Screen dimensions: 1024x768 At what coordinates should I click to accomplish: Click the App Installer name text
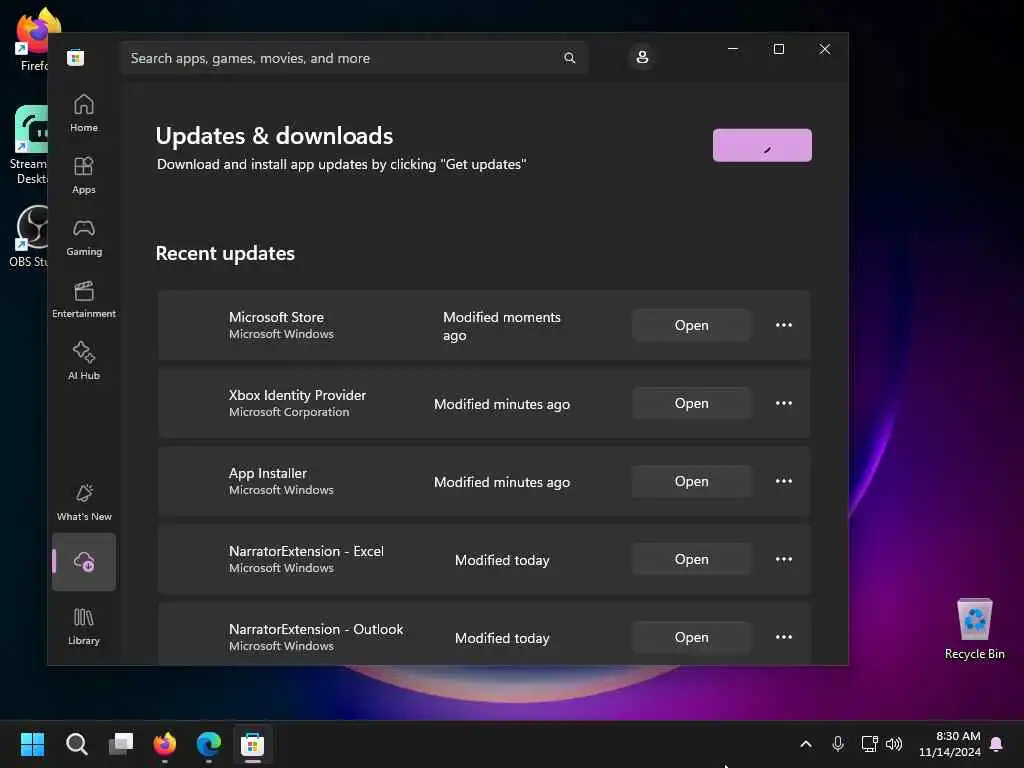(268, 473)
